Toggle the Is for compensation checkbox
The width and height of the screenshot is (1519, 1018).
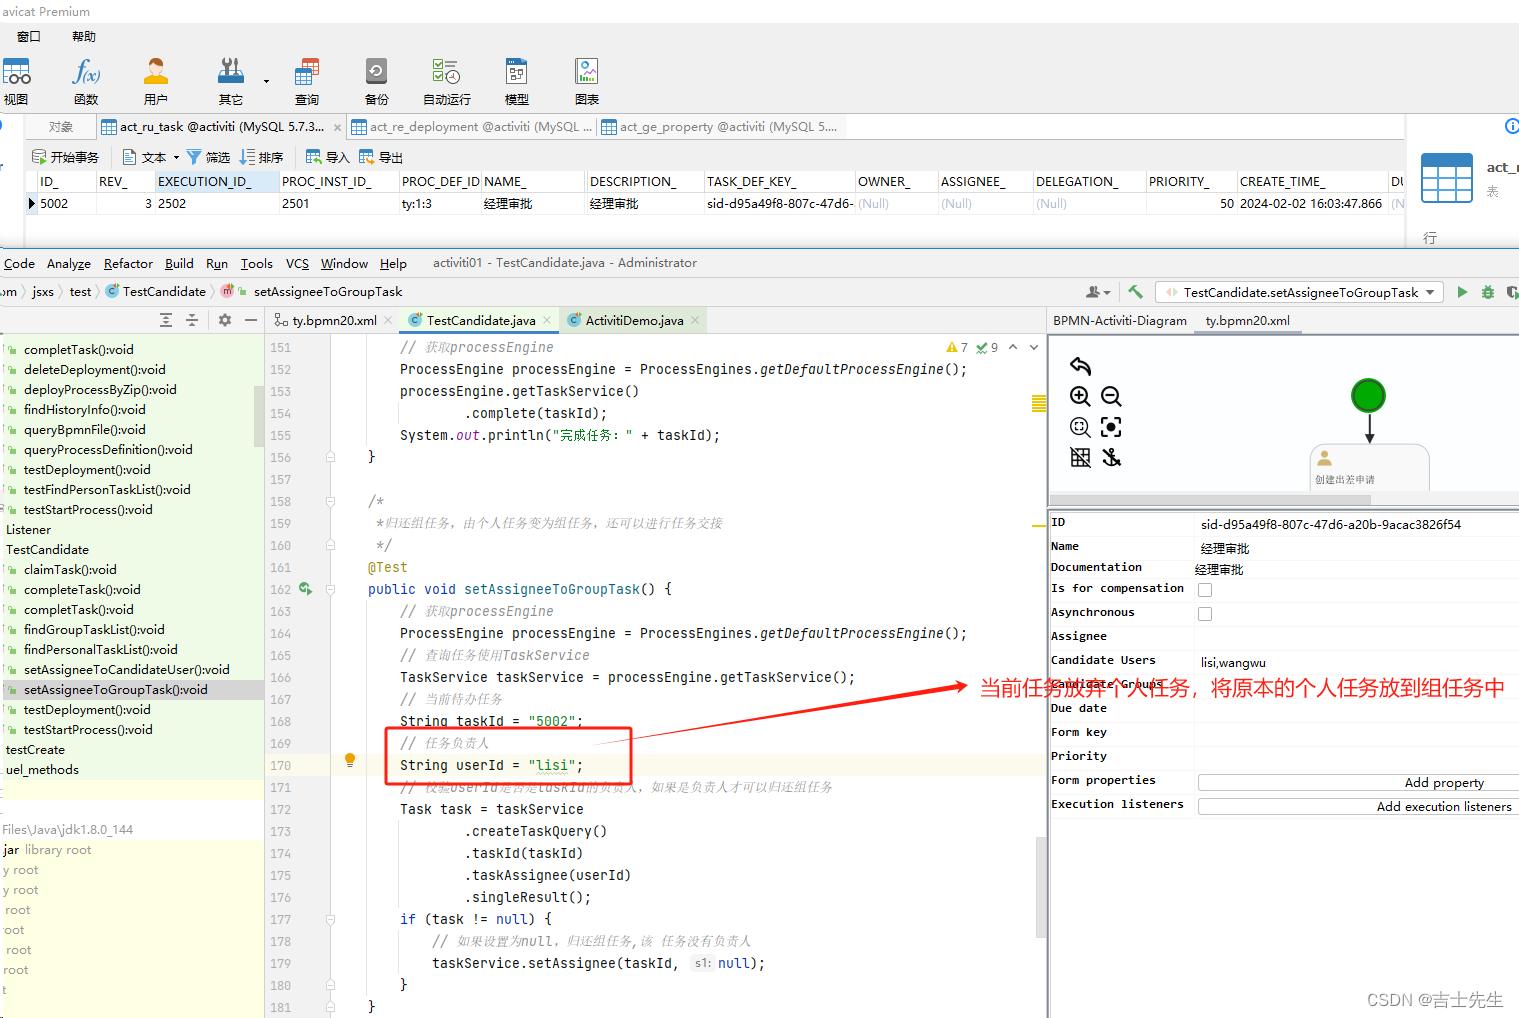pos(1205,590)
